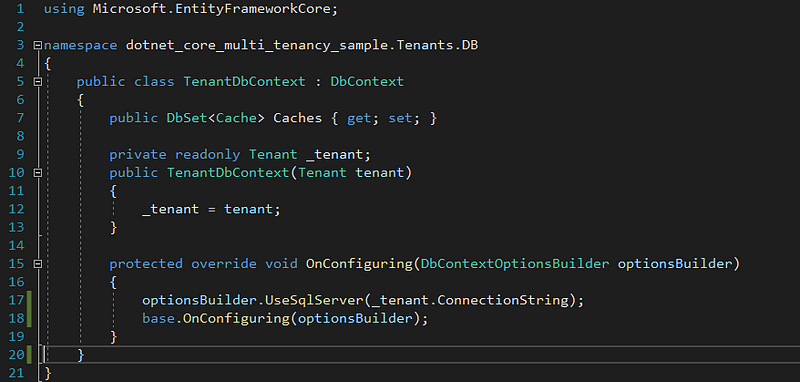Click the green change marker beside line 20
This screenshot has width=800, height=382.
coord(30,354)
